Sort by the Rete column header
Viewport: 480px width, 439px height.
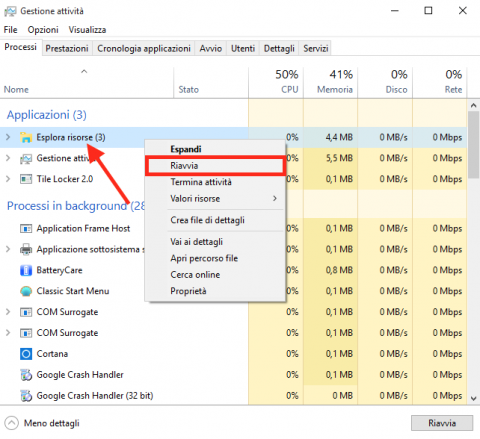[x=440, y=82]
